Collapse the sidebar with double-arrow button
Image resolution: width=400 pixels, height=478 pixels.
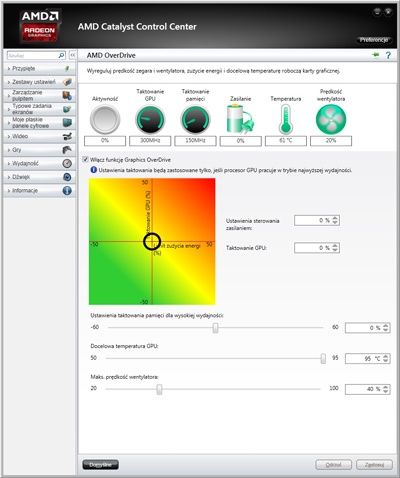pos(73,55)
